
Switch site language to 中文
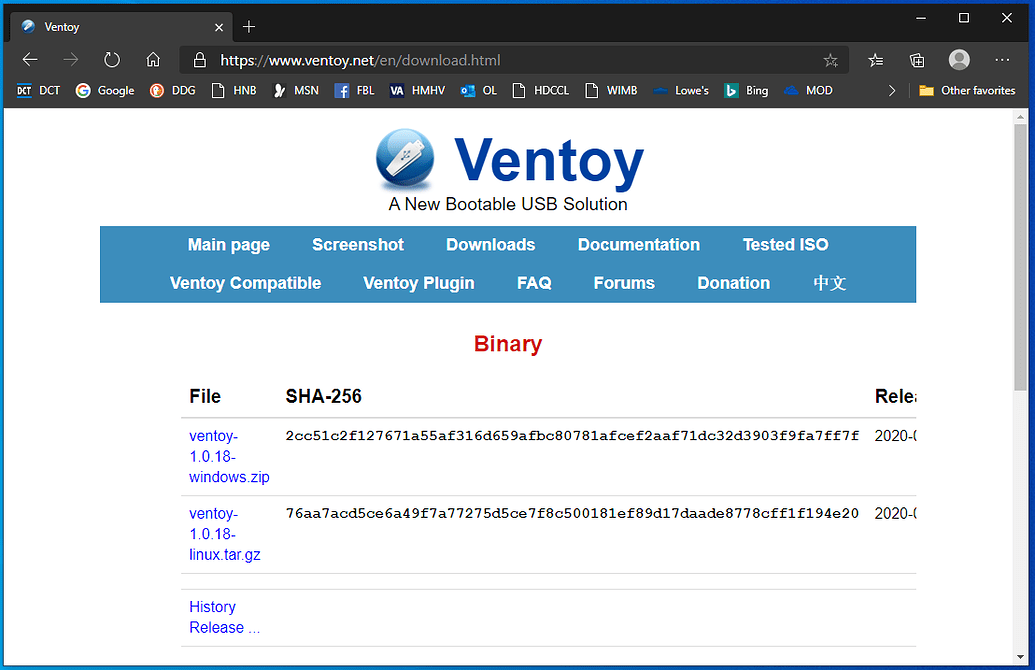(x=829, y=283)
